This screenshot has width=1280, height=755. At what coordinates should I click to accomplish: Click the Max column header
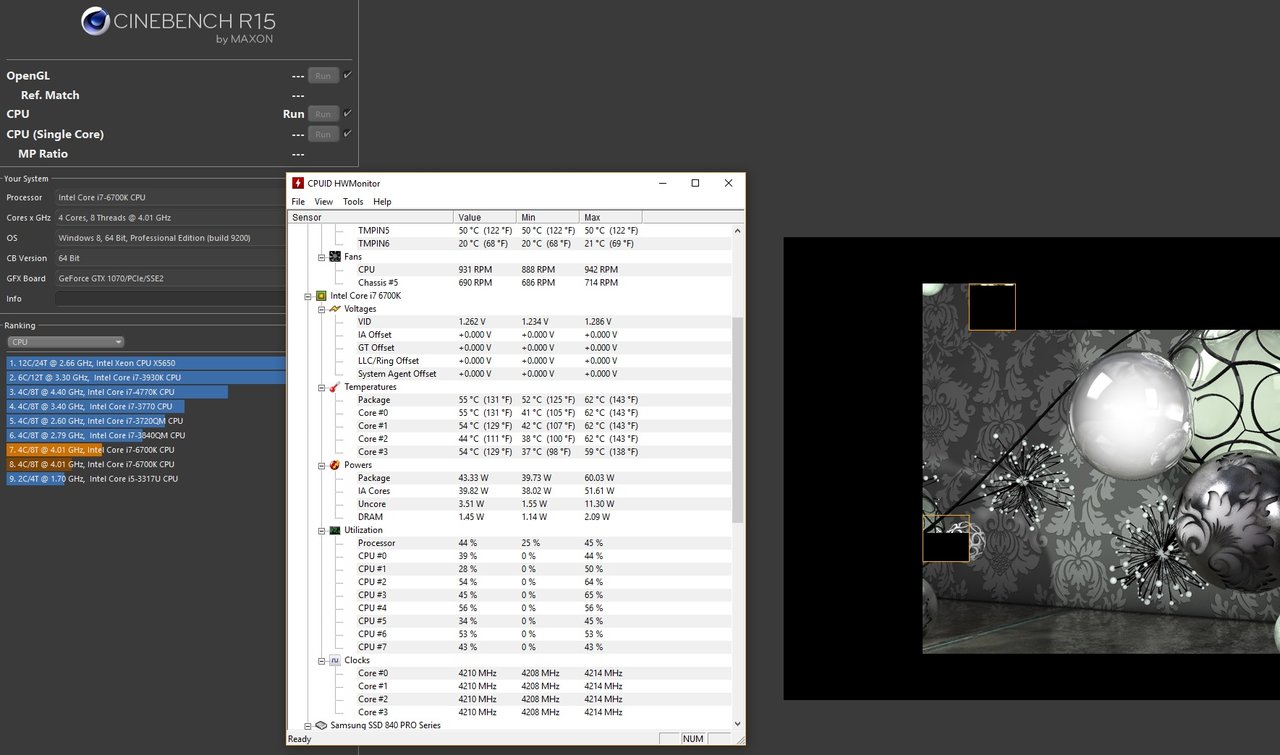pyautogui.click(x=611, y=217)
